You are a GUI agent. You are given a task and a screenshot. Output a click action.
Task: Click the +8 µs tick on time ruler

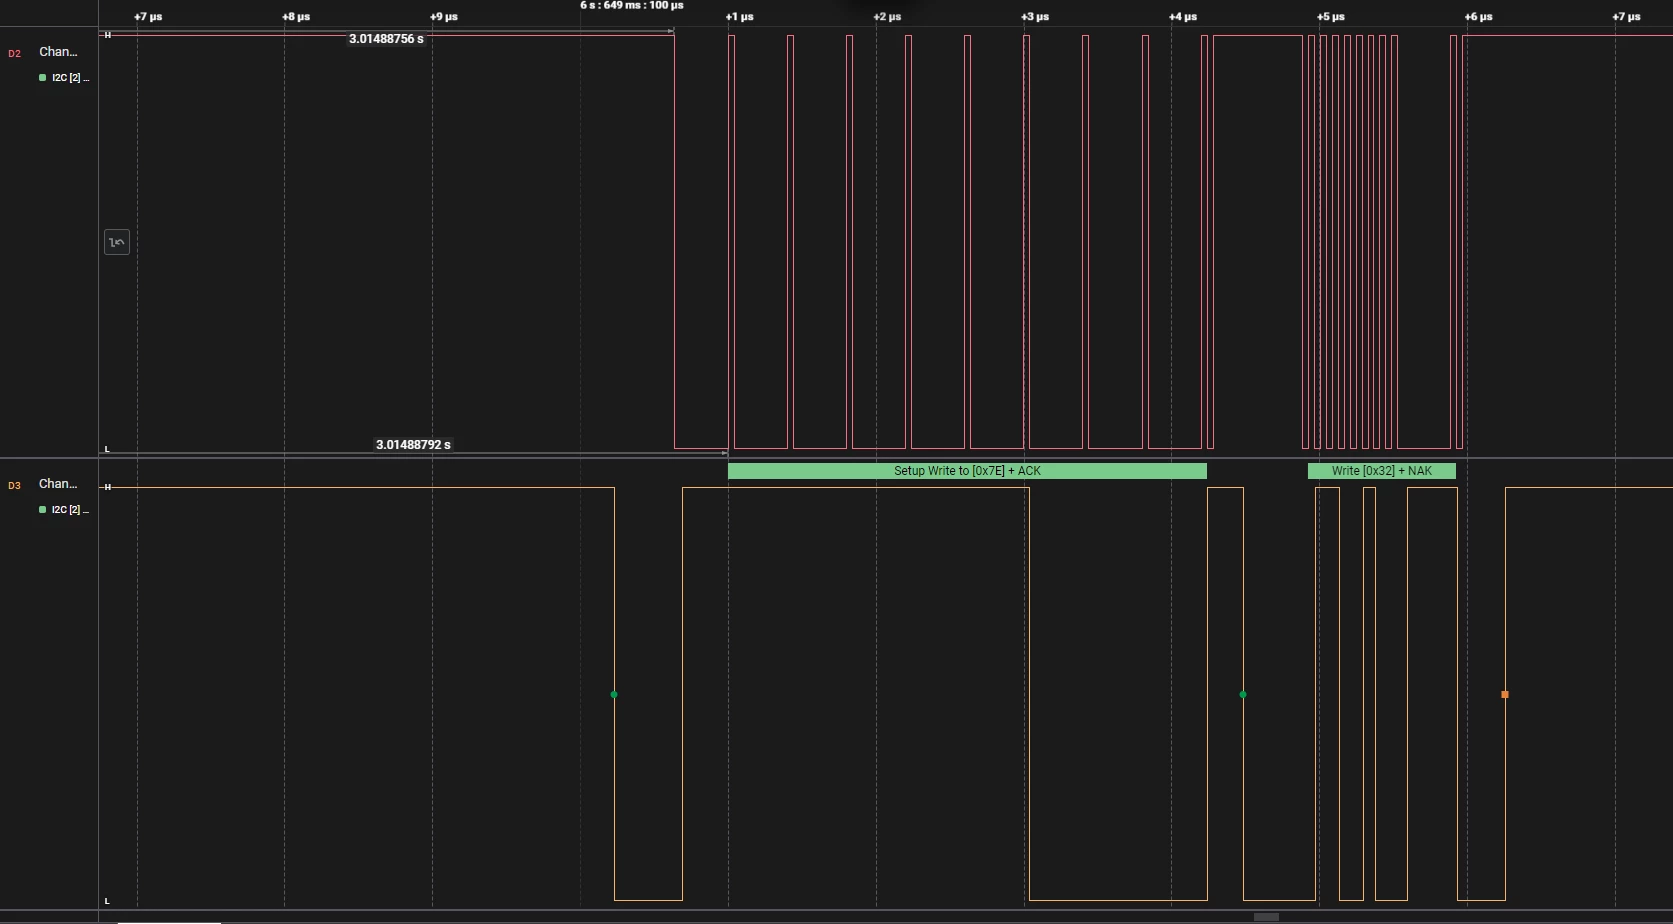296,17
